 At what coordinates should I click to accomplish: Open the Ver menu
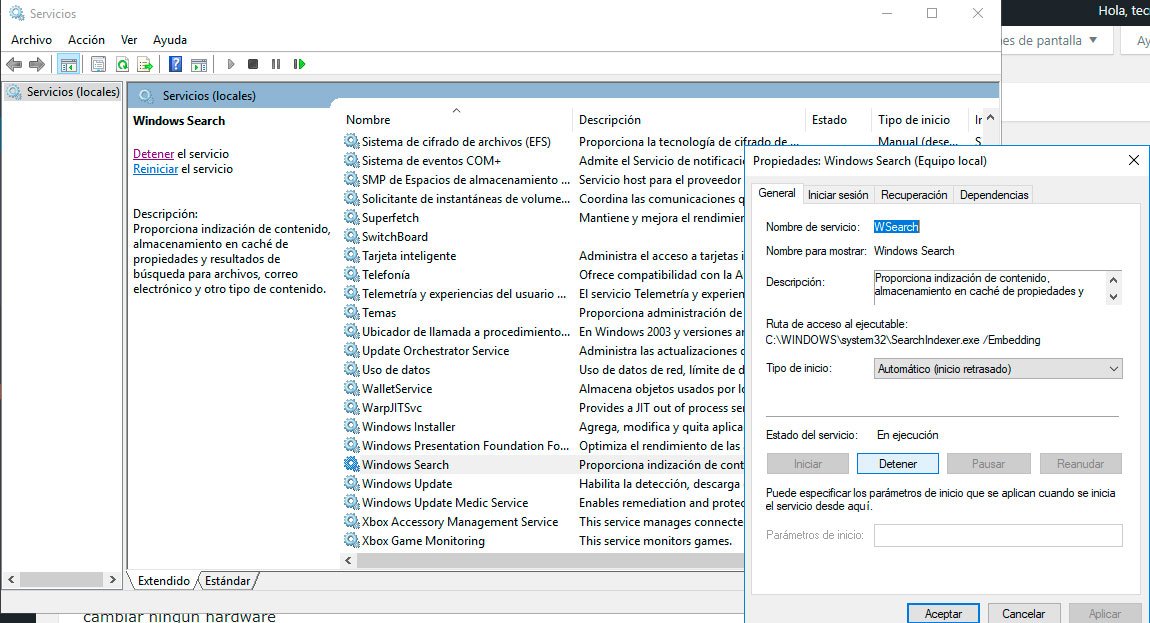(129, 40)
